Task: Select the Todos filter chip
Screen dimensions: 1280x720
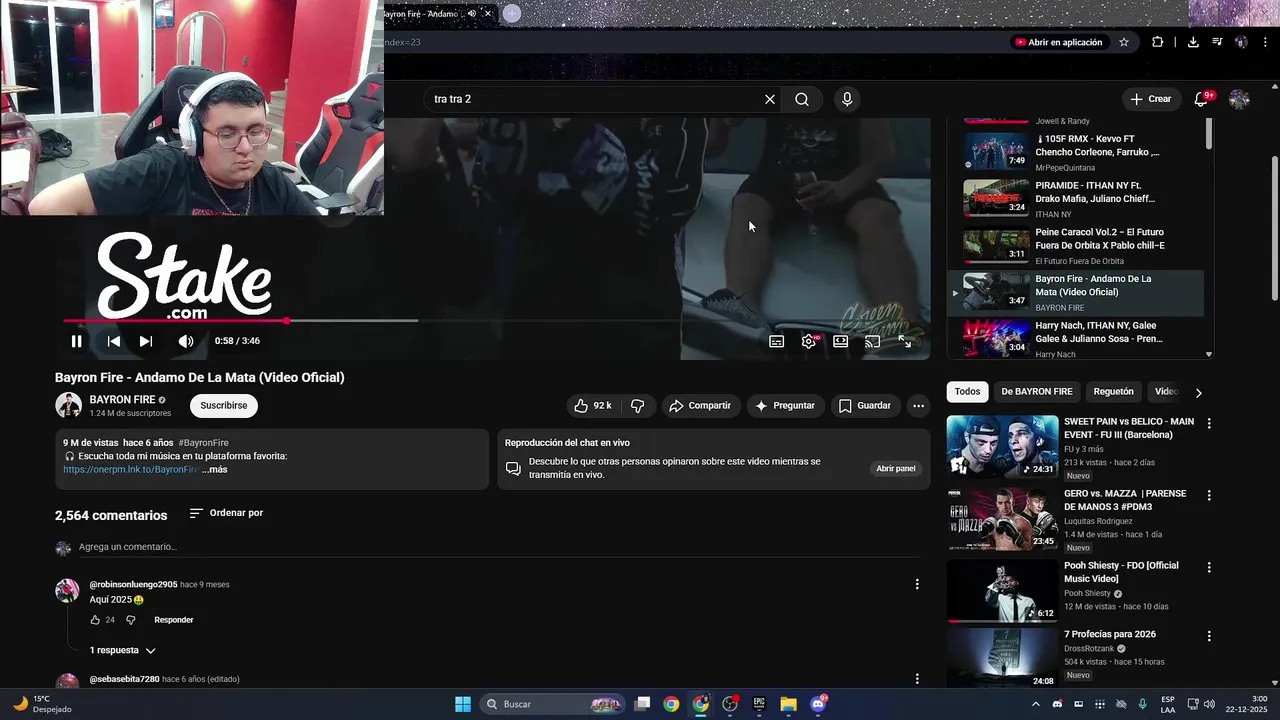Action: coord(967,392)
